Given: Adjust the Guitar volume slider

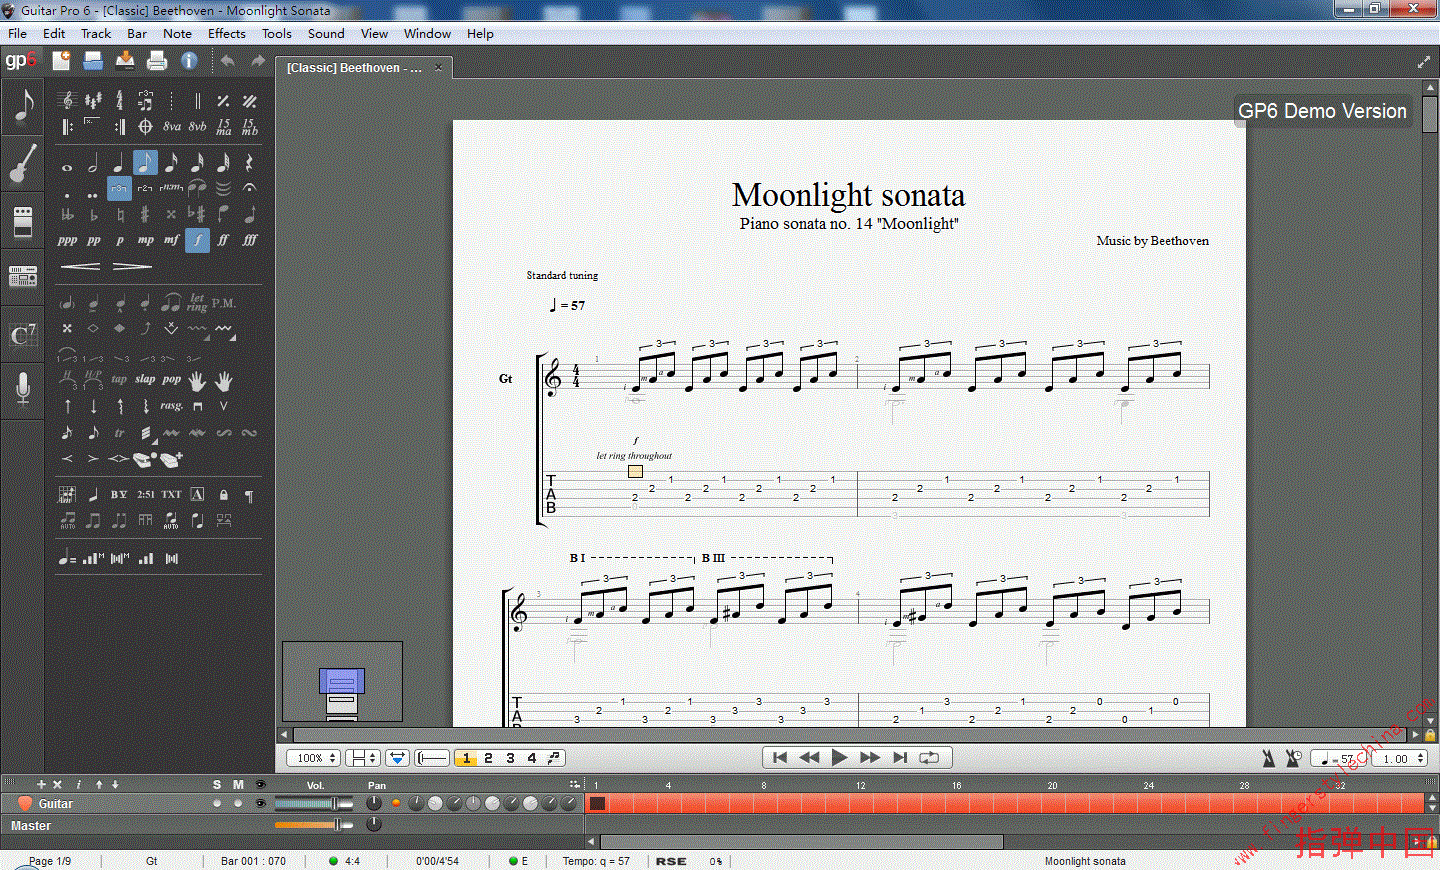Looking at the screenshot, I should click(x=314, y=803).
